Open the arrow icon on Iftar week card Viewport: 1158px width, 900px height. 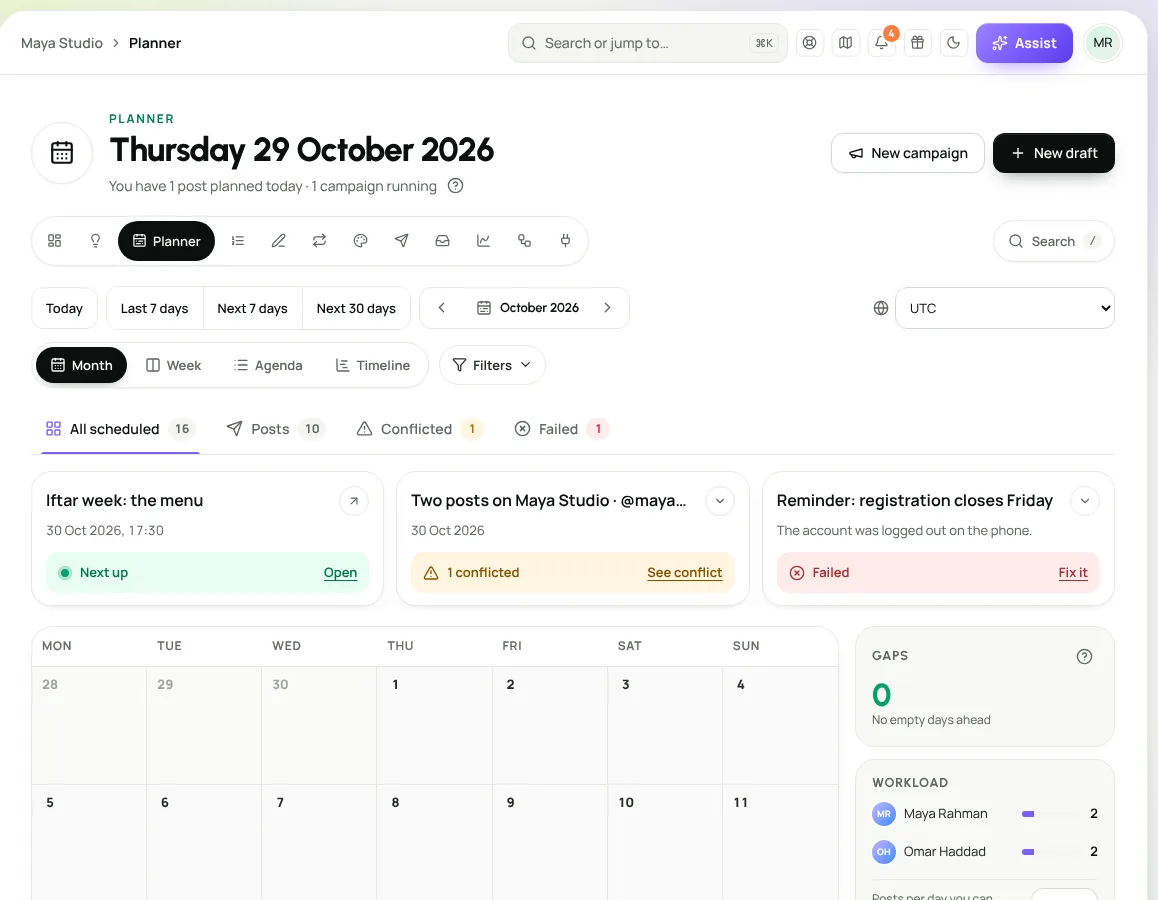(x=354, y=501)
